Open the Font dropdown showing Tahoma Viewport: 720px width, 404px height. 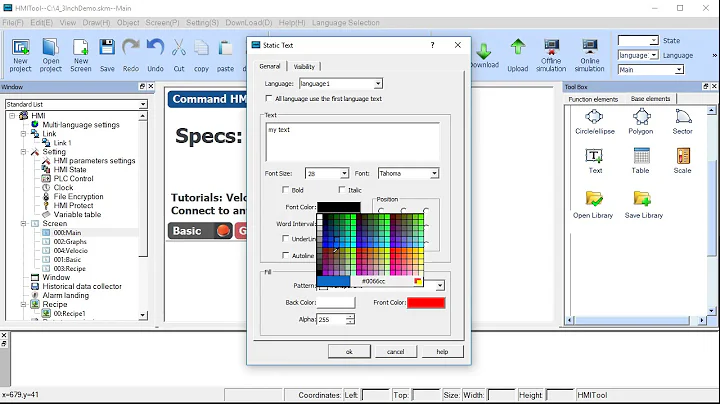tap(434, 173)
